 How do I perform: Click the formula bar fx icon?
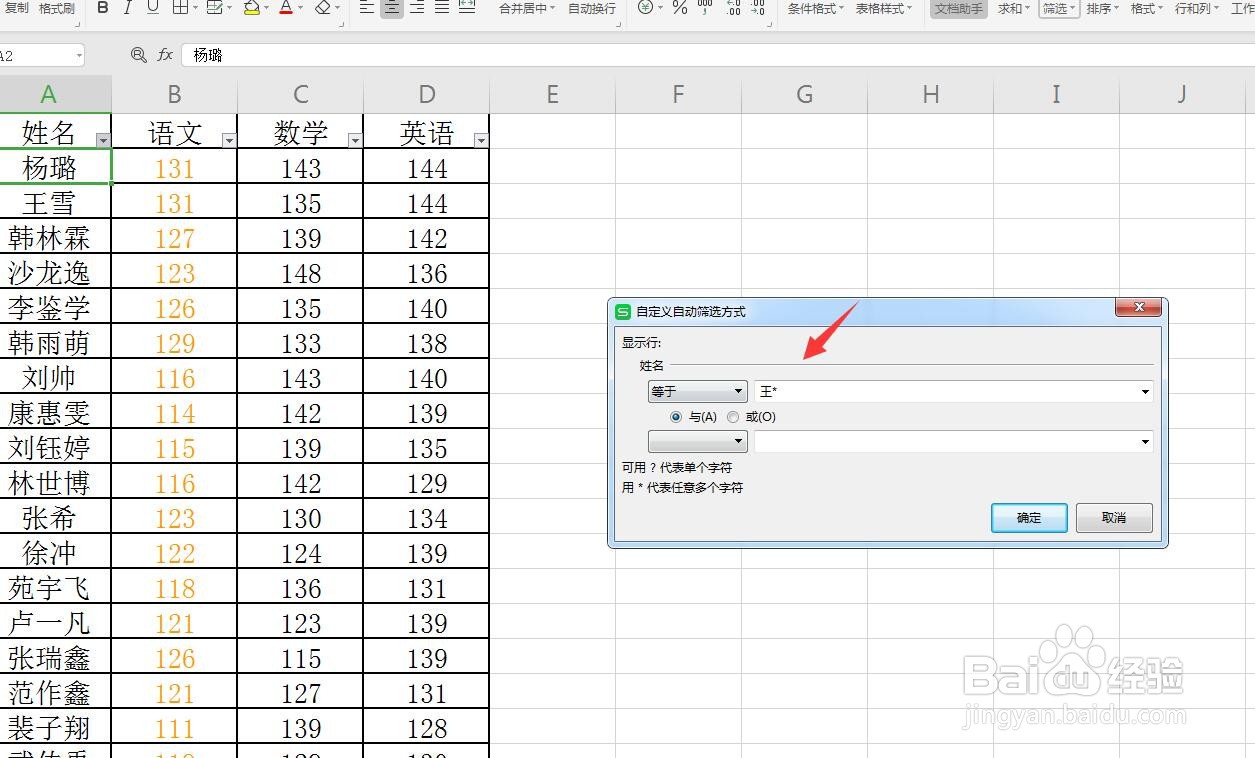click(x=164, y=55)
